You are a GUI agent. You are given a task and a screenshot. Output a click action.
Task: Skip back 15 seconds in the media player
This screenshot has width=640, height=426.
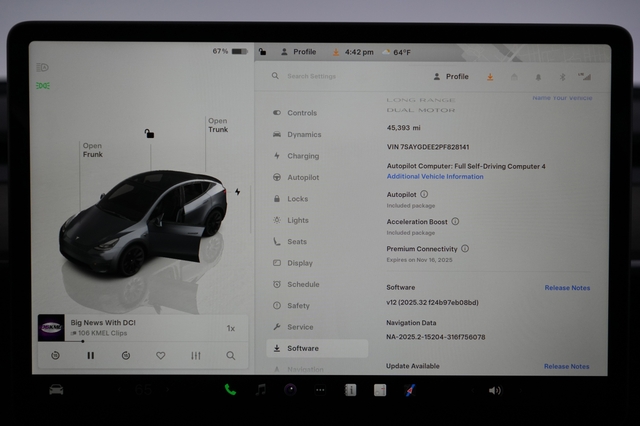coord(56,356)
